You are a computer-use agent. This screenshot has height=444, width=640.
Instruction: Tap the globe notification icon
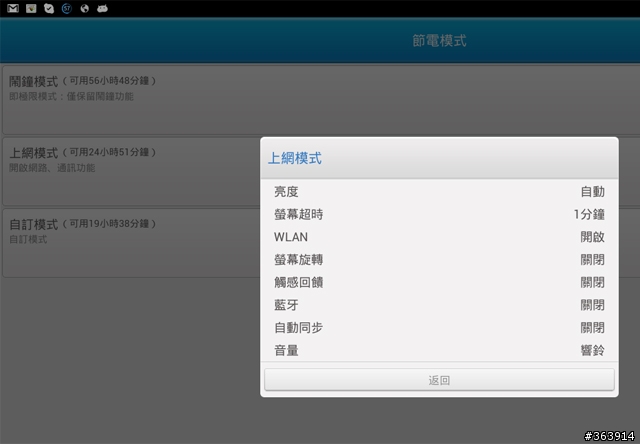[84, 8]
